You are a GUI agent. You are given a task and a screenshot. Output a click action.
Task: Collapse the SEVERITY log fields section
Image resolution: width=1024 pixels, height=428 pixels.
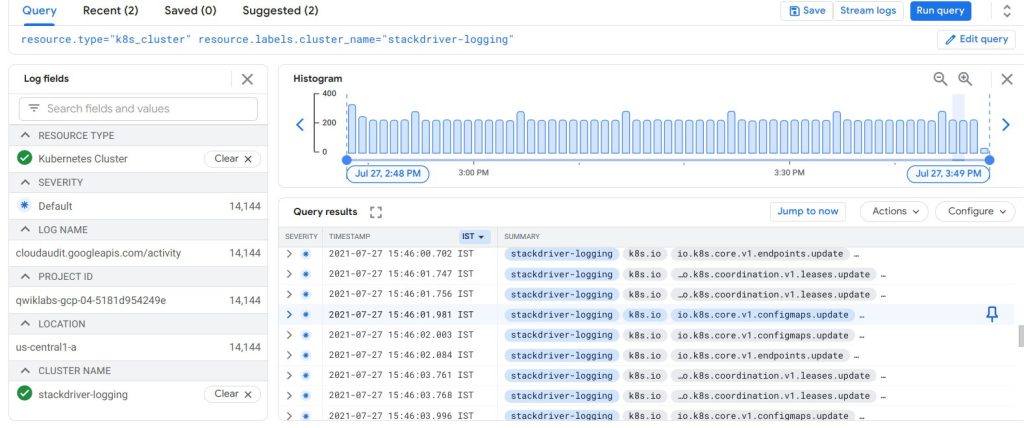(x=25, y=182)
